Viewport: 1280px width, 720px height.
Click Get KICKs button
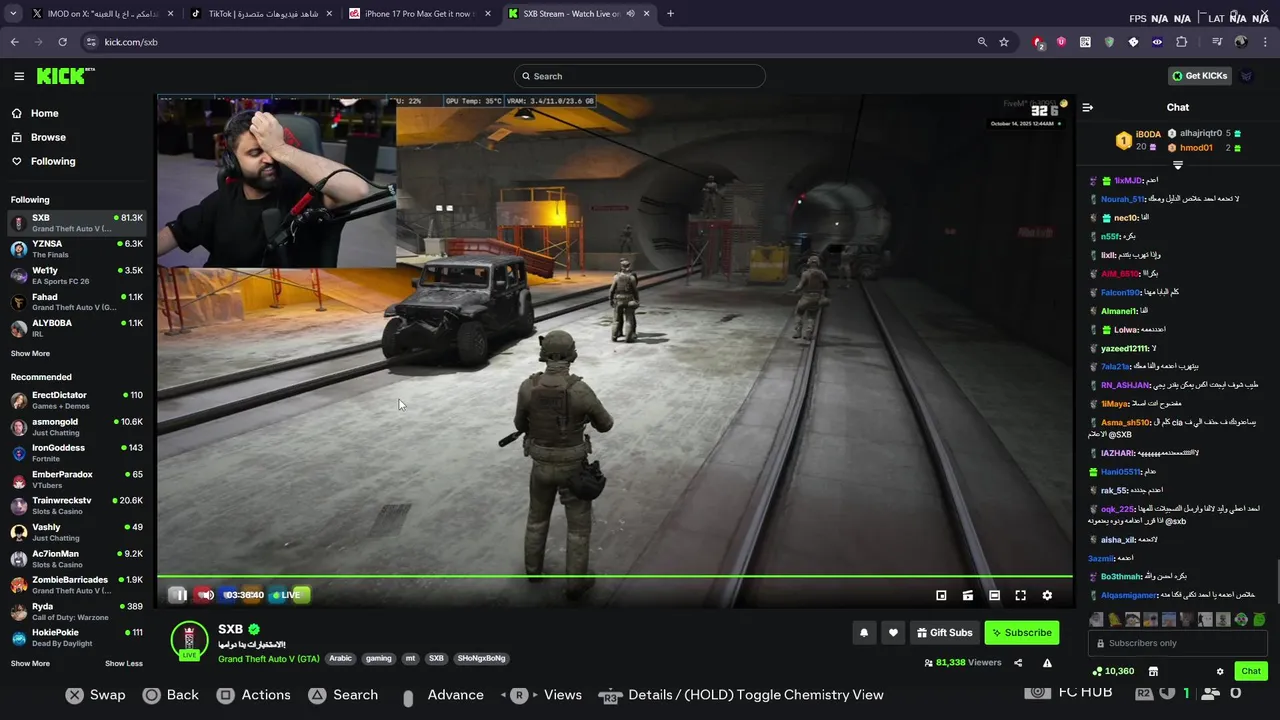click(x=1199, y=76)
